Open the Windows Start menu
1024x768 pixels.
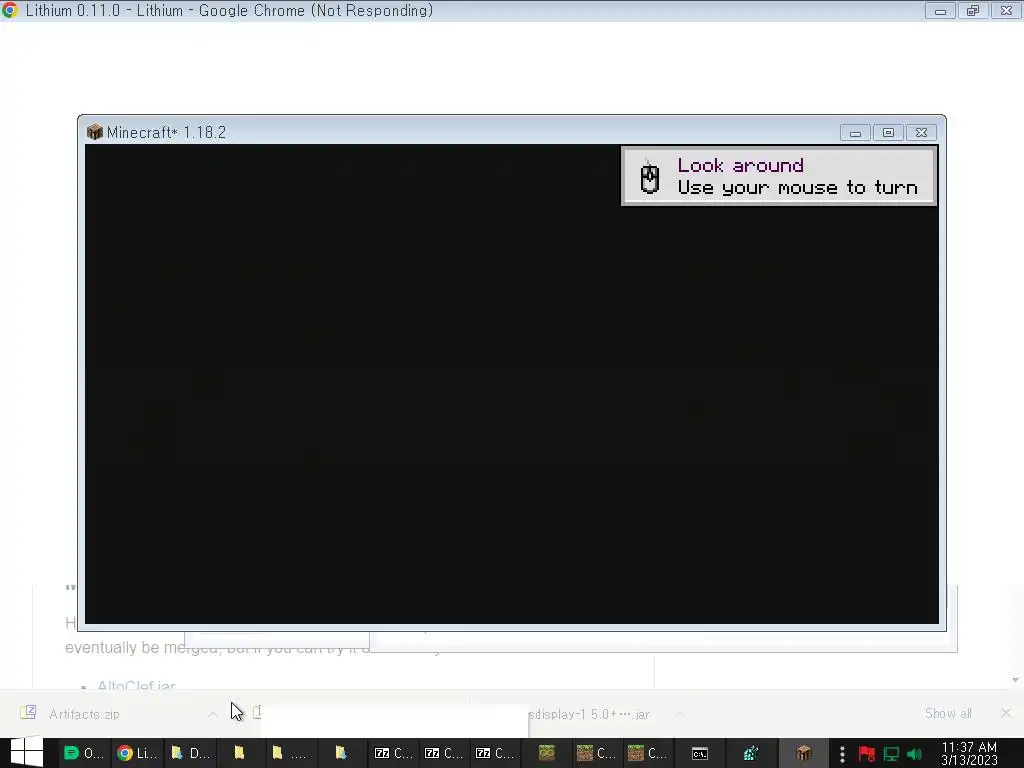coord(27,753)
